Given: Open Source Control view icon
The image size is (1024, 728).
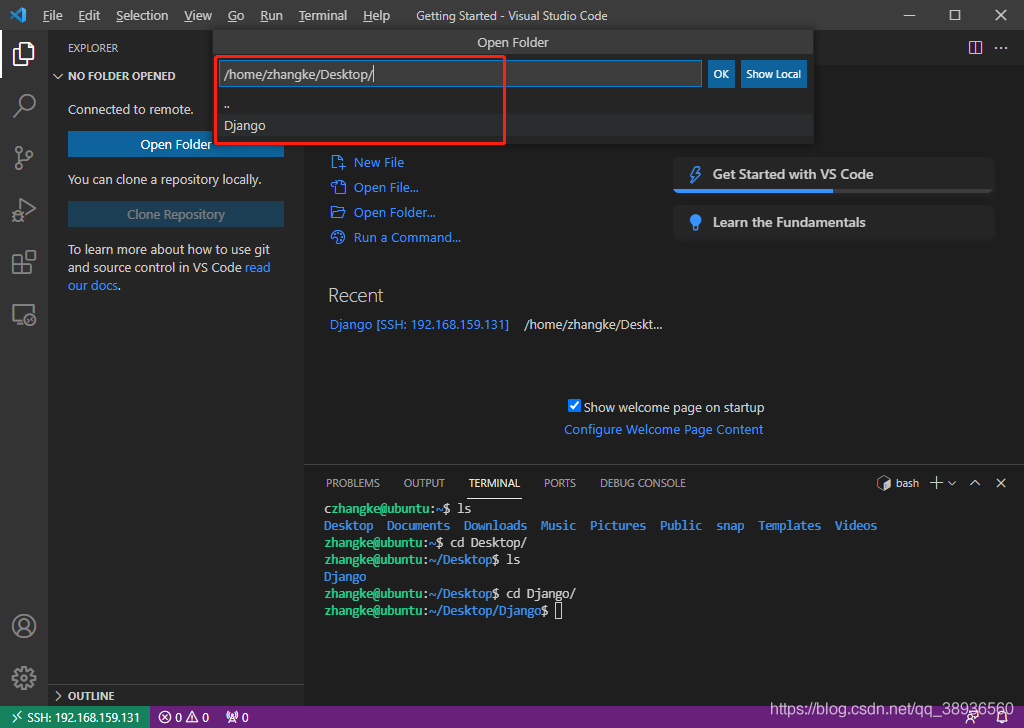Looking at the screenshot, I should (24, 158).
